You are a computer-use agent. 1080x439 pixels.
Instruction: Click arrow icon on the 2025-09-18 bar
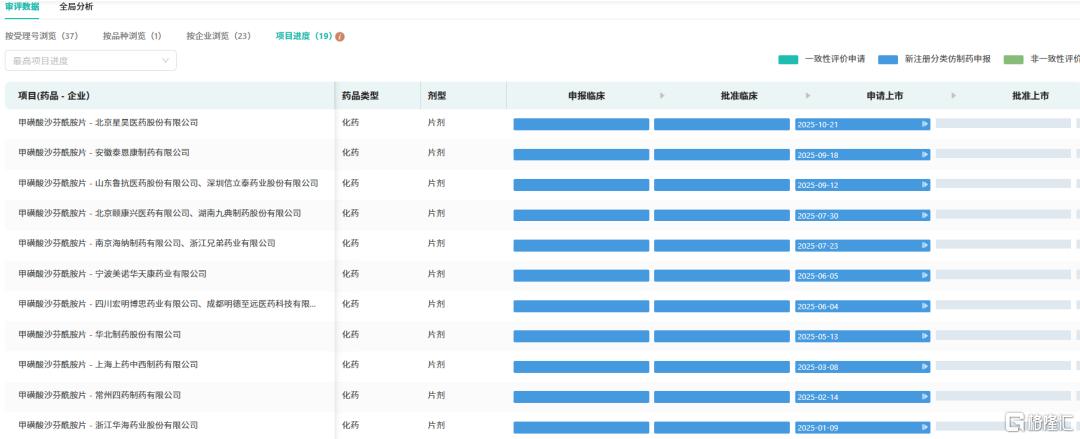coord(925,155)
